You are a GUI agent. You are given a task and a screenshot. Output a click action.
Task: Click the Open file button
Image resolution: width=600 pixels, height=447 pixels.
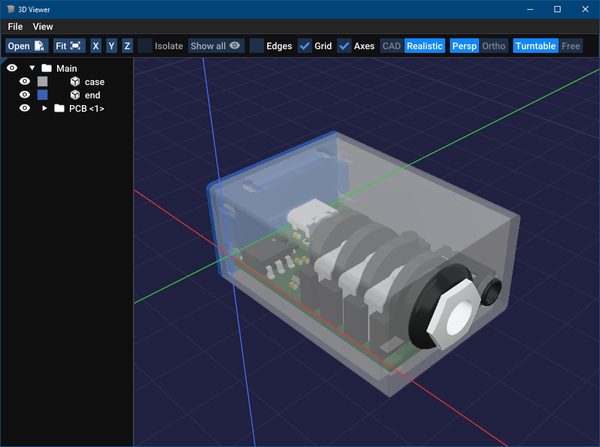coord(27,46)
